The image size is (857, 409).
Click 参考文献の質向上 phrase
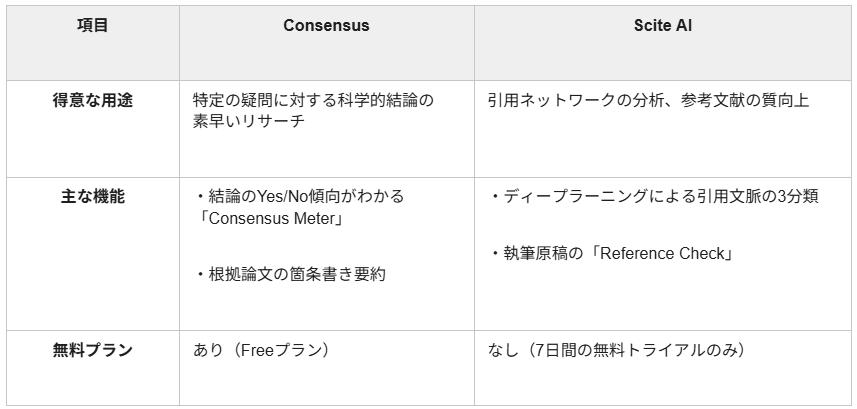pos(745,101)
